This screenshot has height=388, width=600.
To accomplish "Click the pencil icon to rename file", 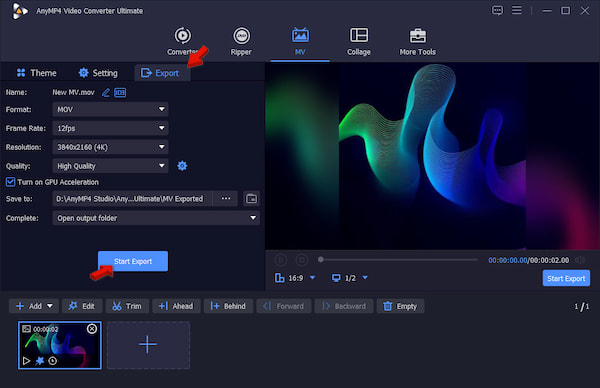I will 106,93.
